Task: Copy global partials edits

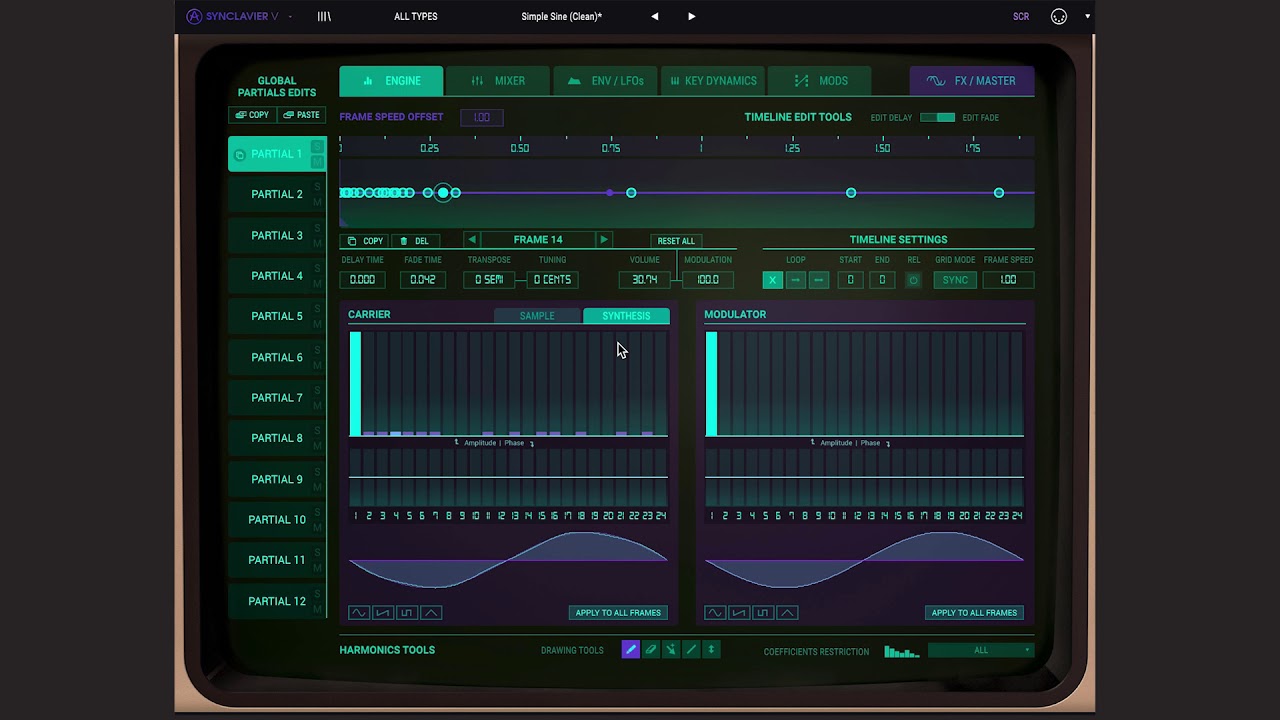Action: point(252,115)
